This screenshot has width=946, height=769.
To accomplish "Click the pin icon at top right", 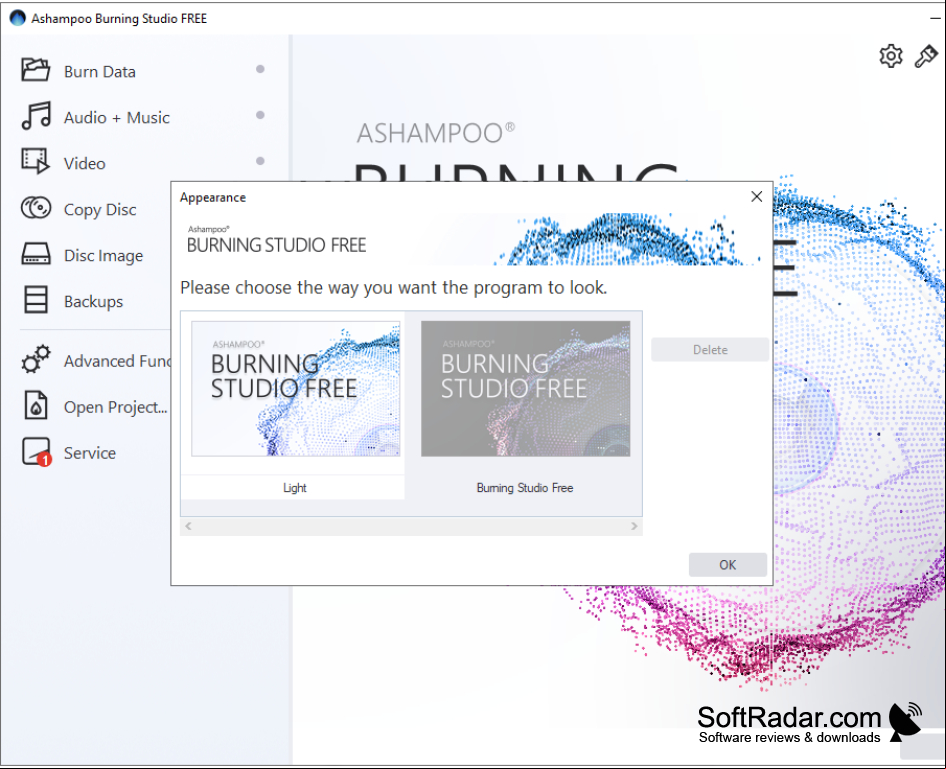I will 926,56.
